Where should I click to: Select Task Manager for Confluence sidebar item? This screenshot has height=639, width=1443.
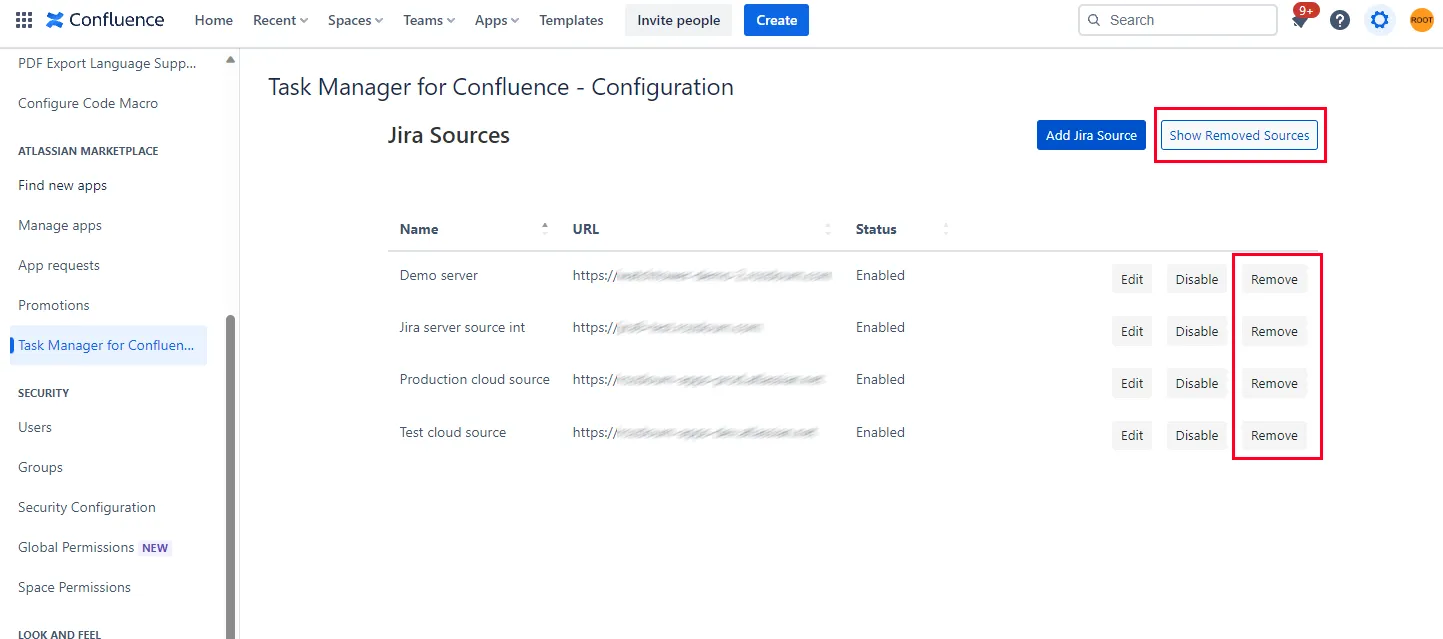coord(108,345)
